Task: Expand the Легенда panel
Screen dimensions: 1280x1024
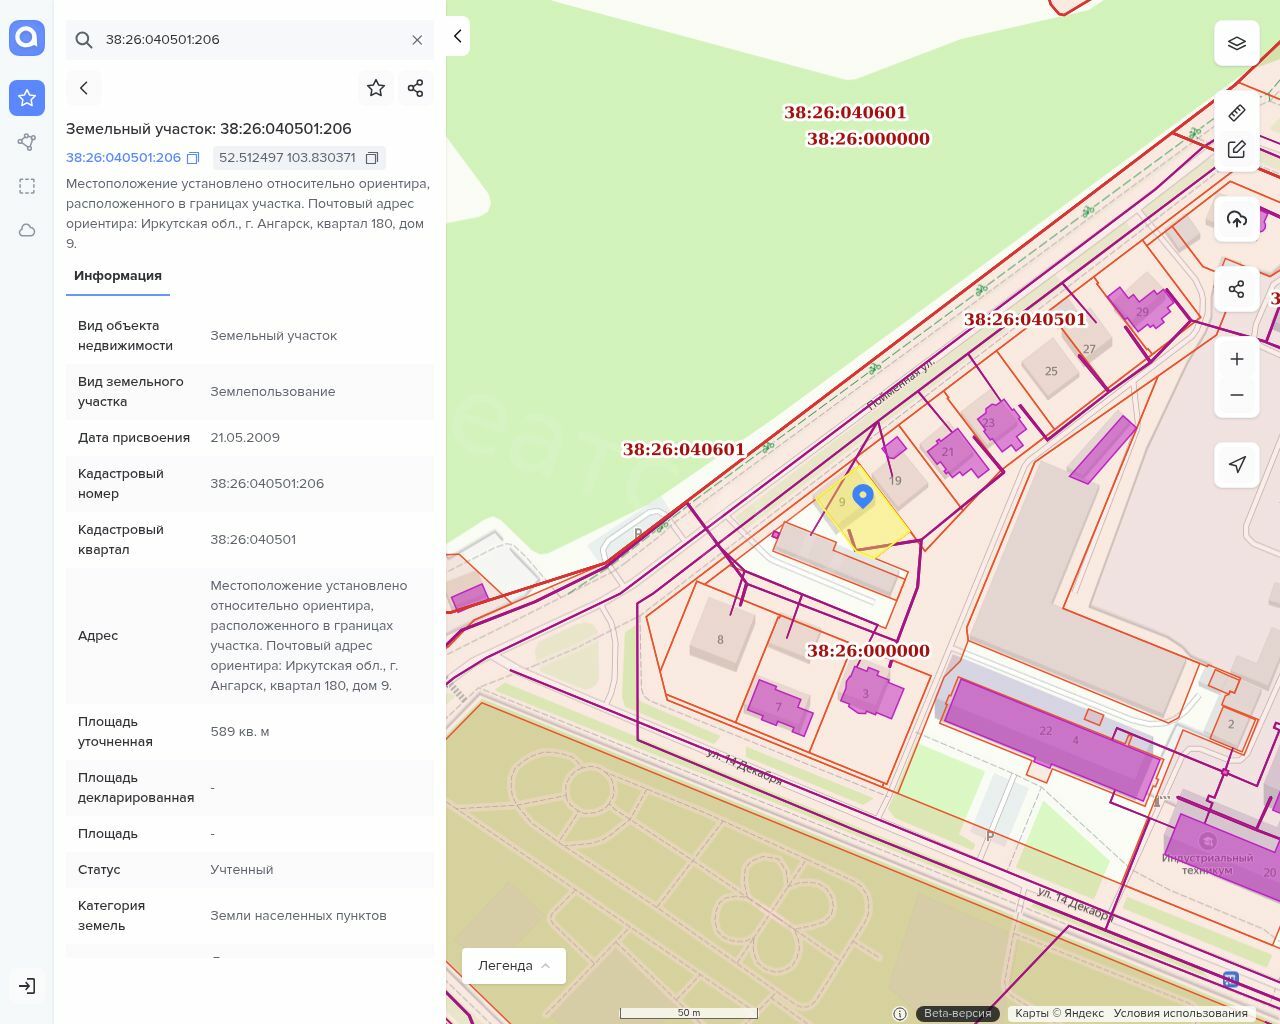Action: (514, 966)
